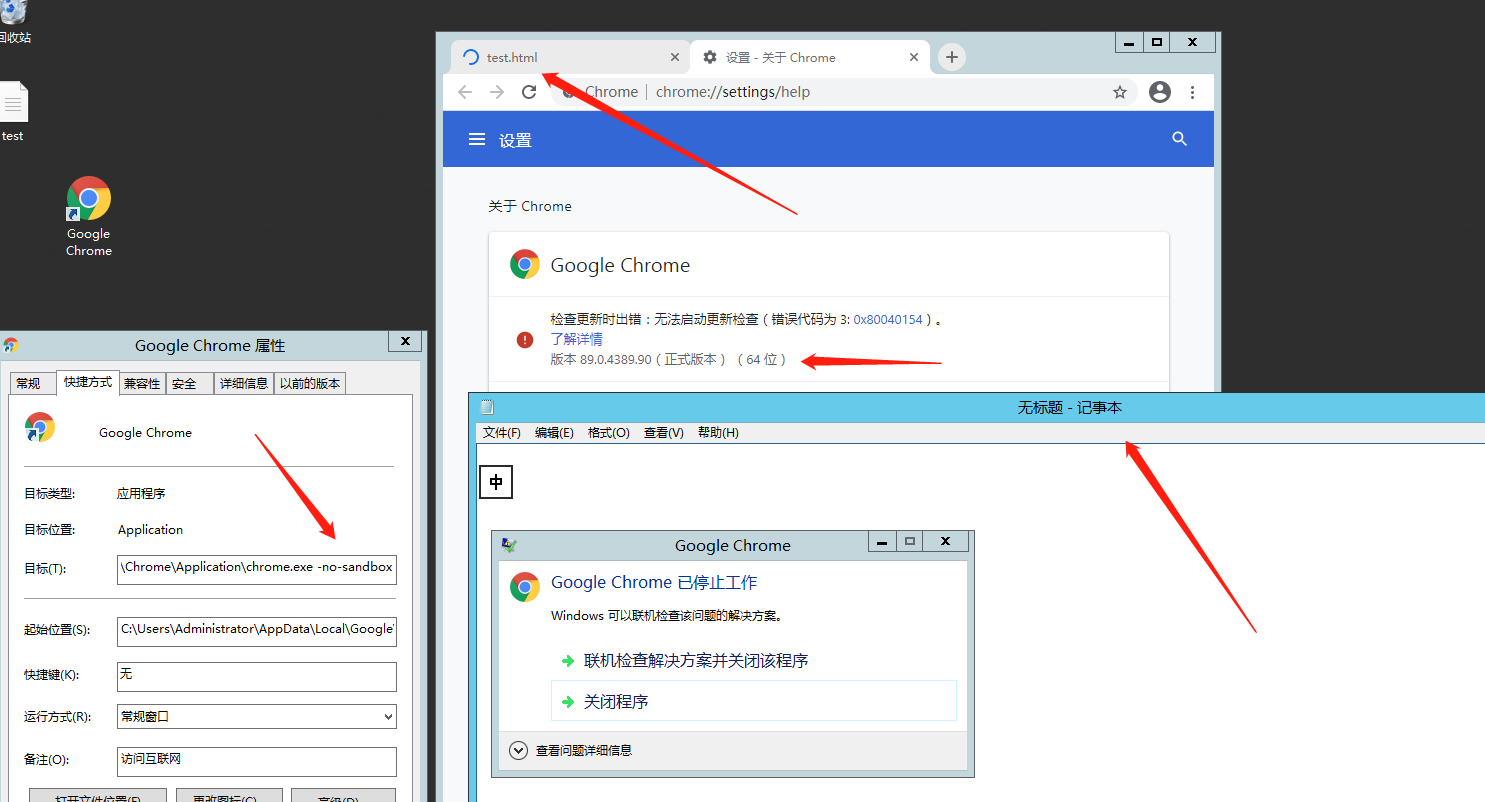
Task: Open the Recycle Bin desktop icon
Action: (12, 12)
